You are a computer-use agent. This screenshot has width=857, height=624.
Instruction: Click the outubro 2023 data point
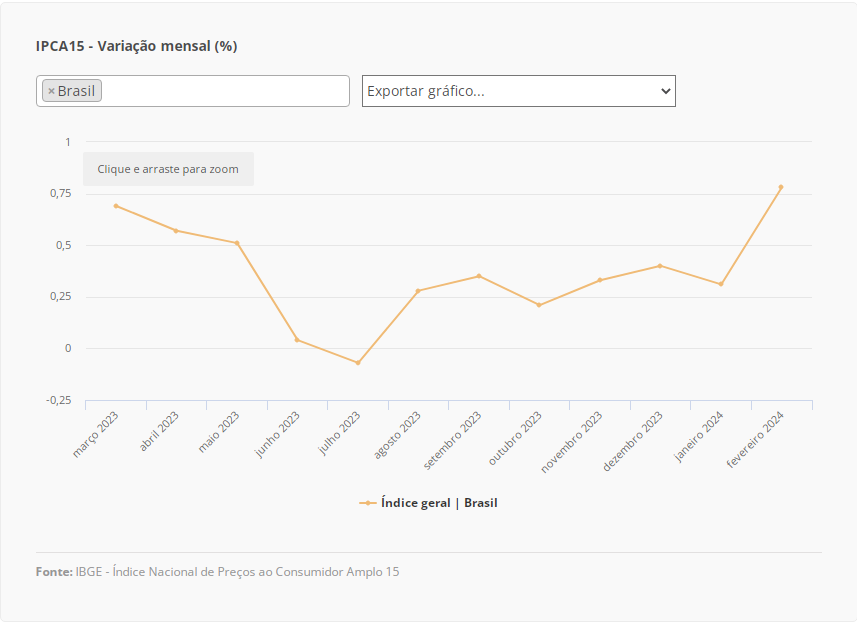point(539,305)
